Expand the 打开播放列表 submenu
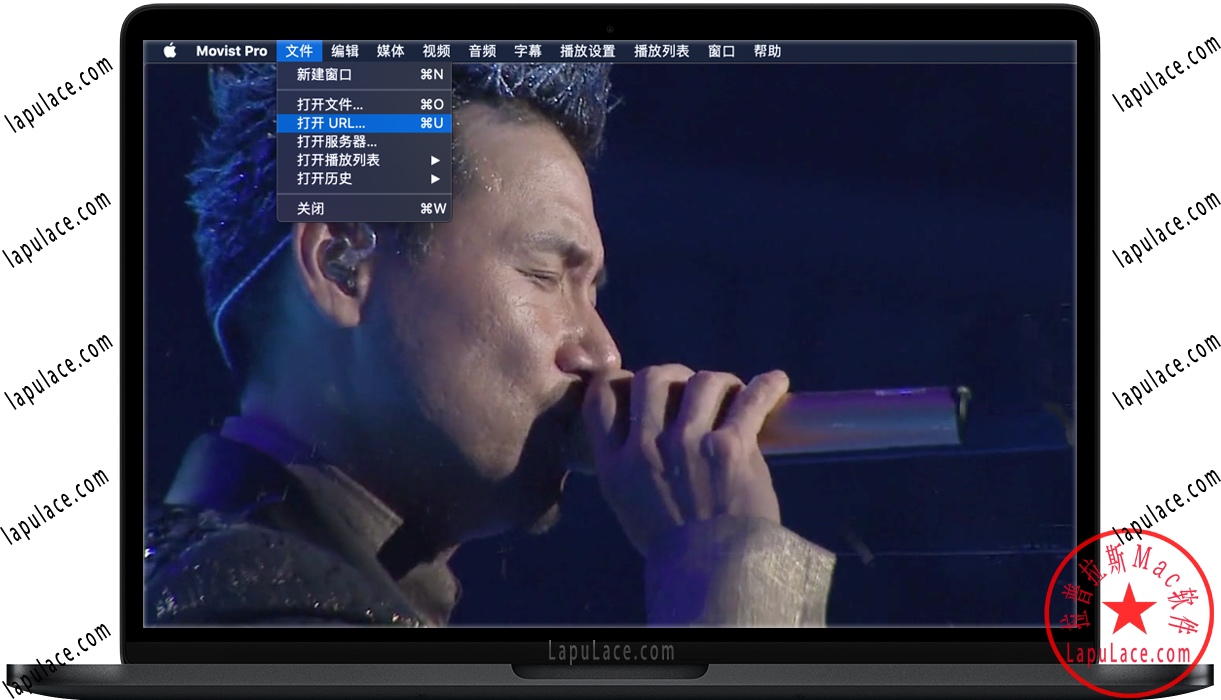Screen dimensions: 1221x700 pyautogui.click(x=364, y=160)
